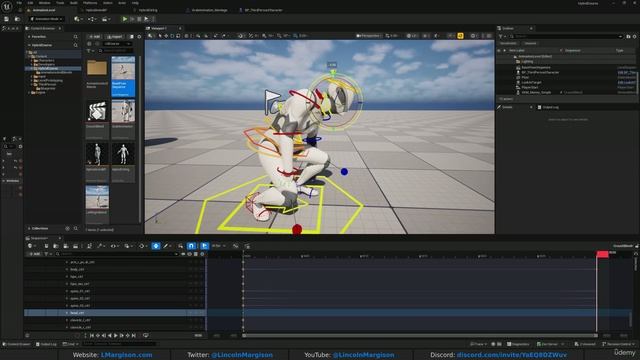Toggle the blue snapping magnet in Sequencer toolbar
This screenshot has width=640, height=360.
click(191, 246)
